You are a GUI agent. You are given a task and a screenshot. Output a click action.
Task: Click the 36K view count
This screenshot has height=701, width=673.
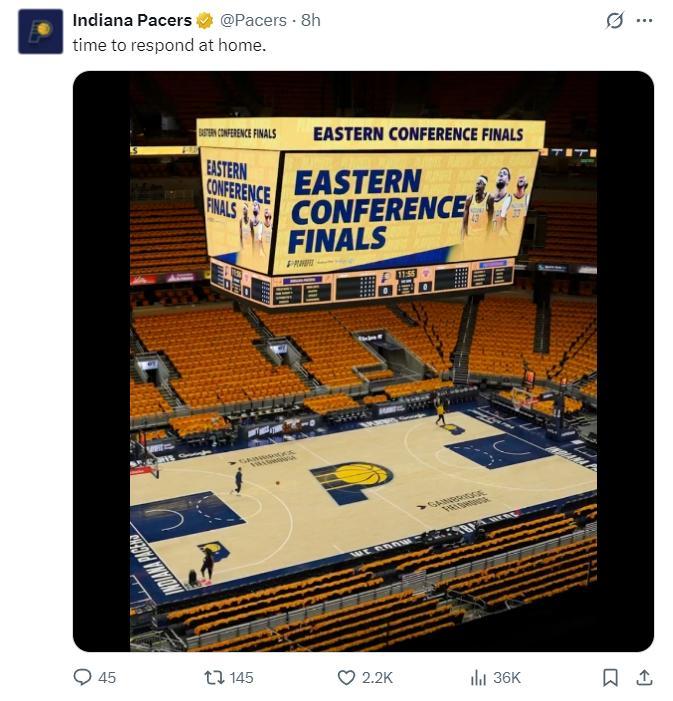(x=507, y=677)
